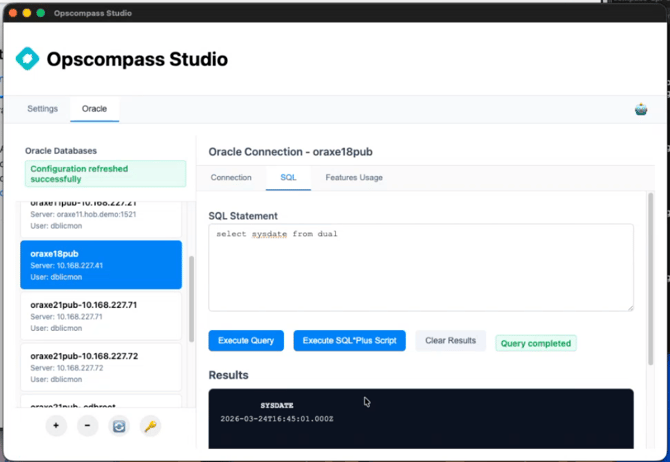The image size is (670, 462).
Task: Open the Settings tab
Action: point(43,109)
